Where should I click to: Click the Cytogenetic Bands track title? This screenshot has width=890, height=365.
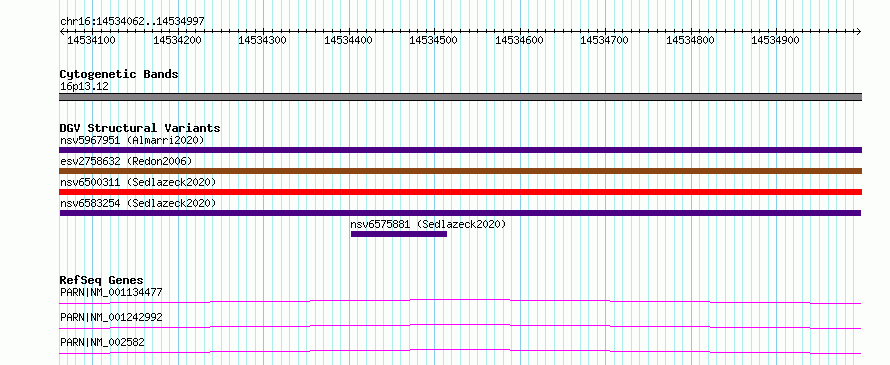click(x=119, y=74)
